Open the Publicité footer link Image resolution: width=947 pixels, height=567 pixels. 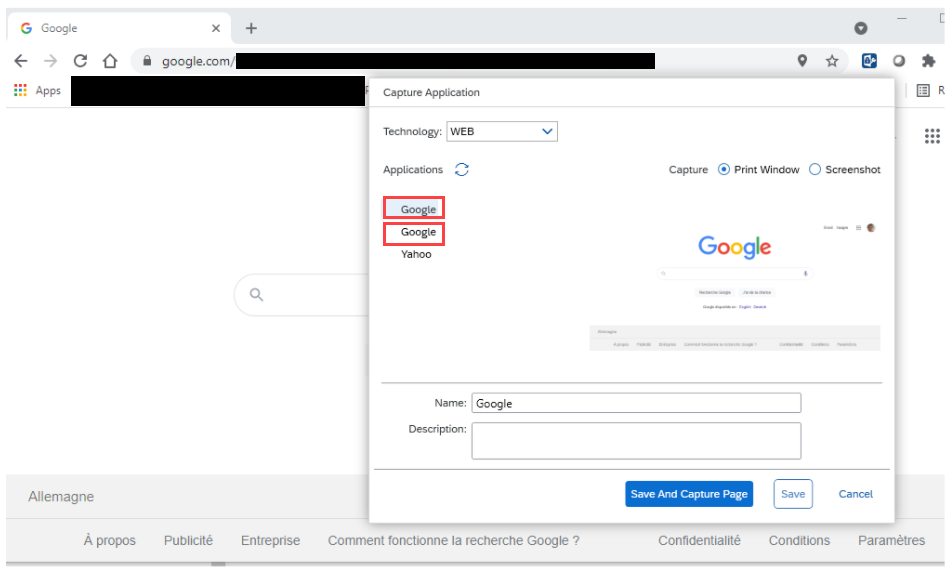188,540
